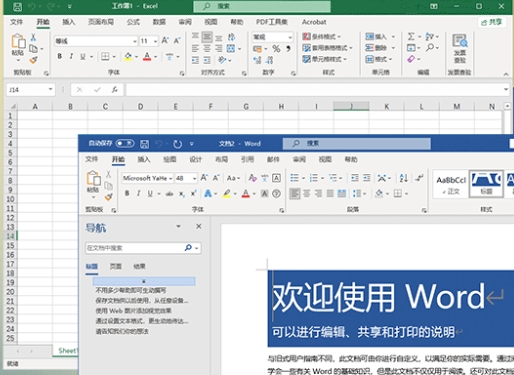Open Word font size dropdown
514x375 pixels.
pos(194,178)
